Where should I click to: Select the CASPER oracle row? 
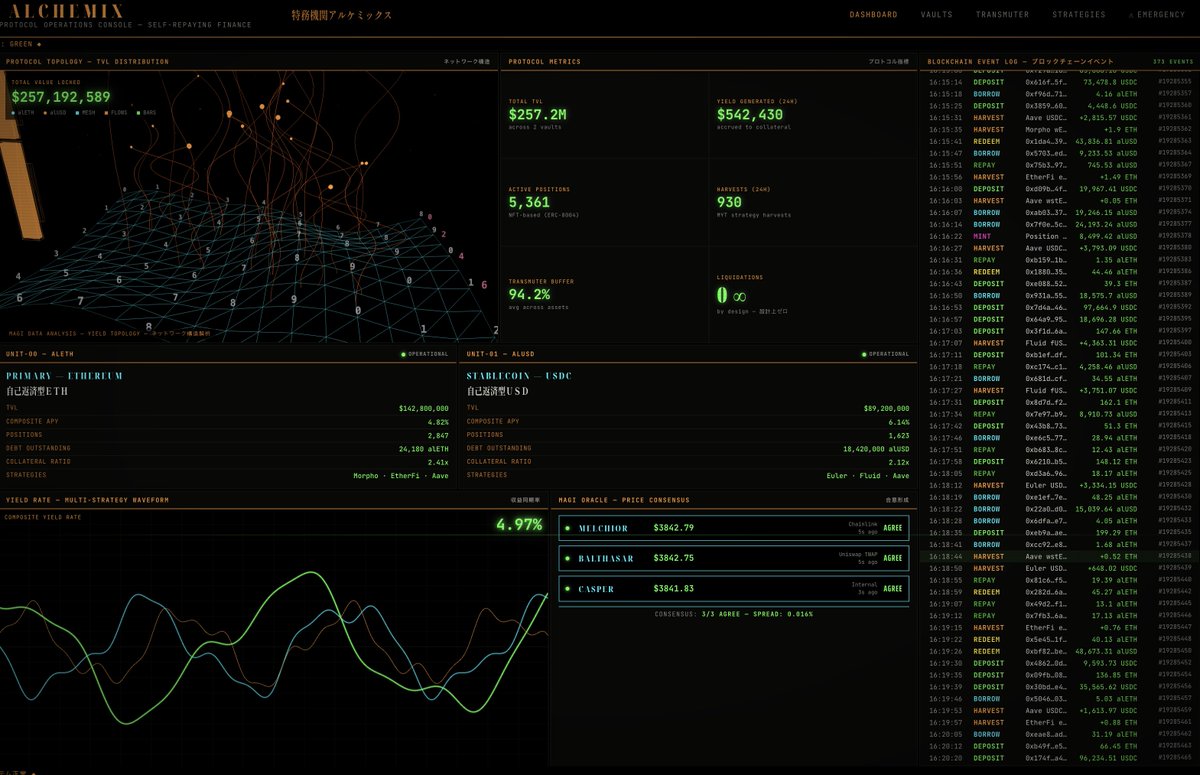[x=734, y=588]
